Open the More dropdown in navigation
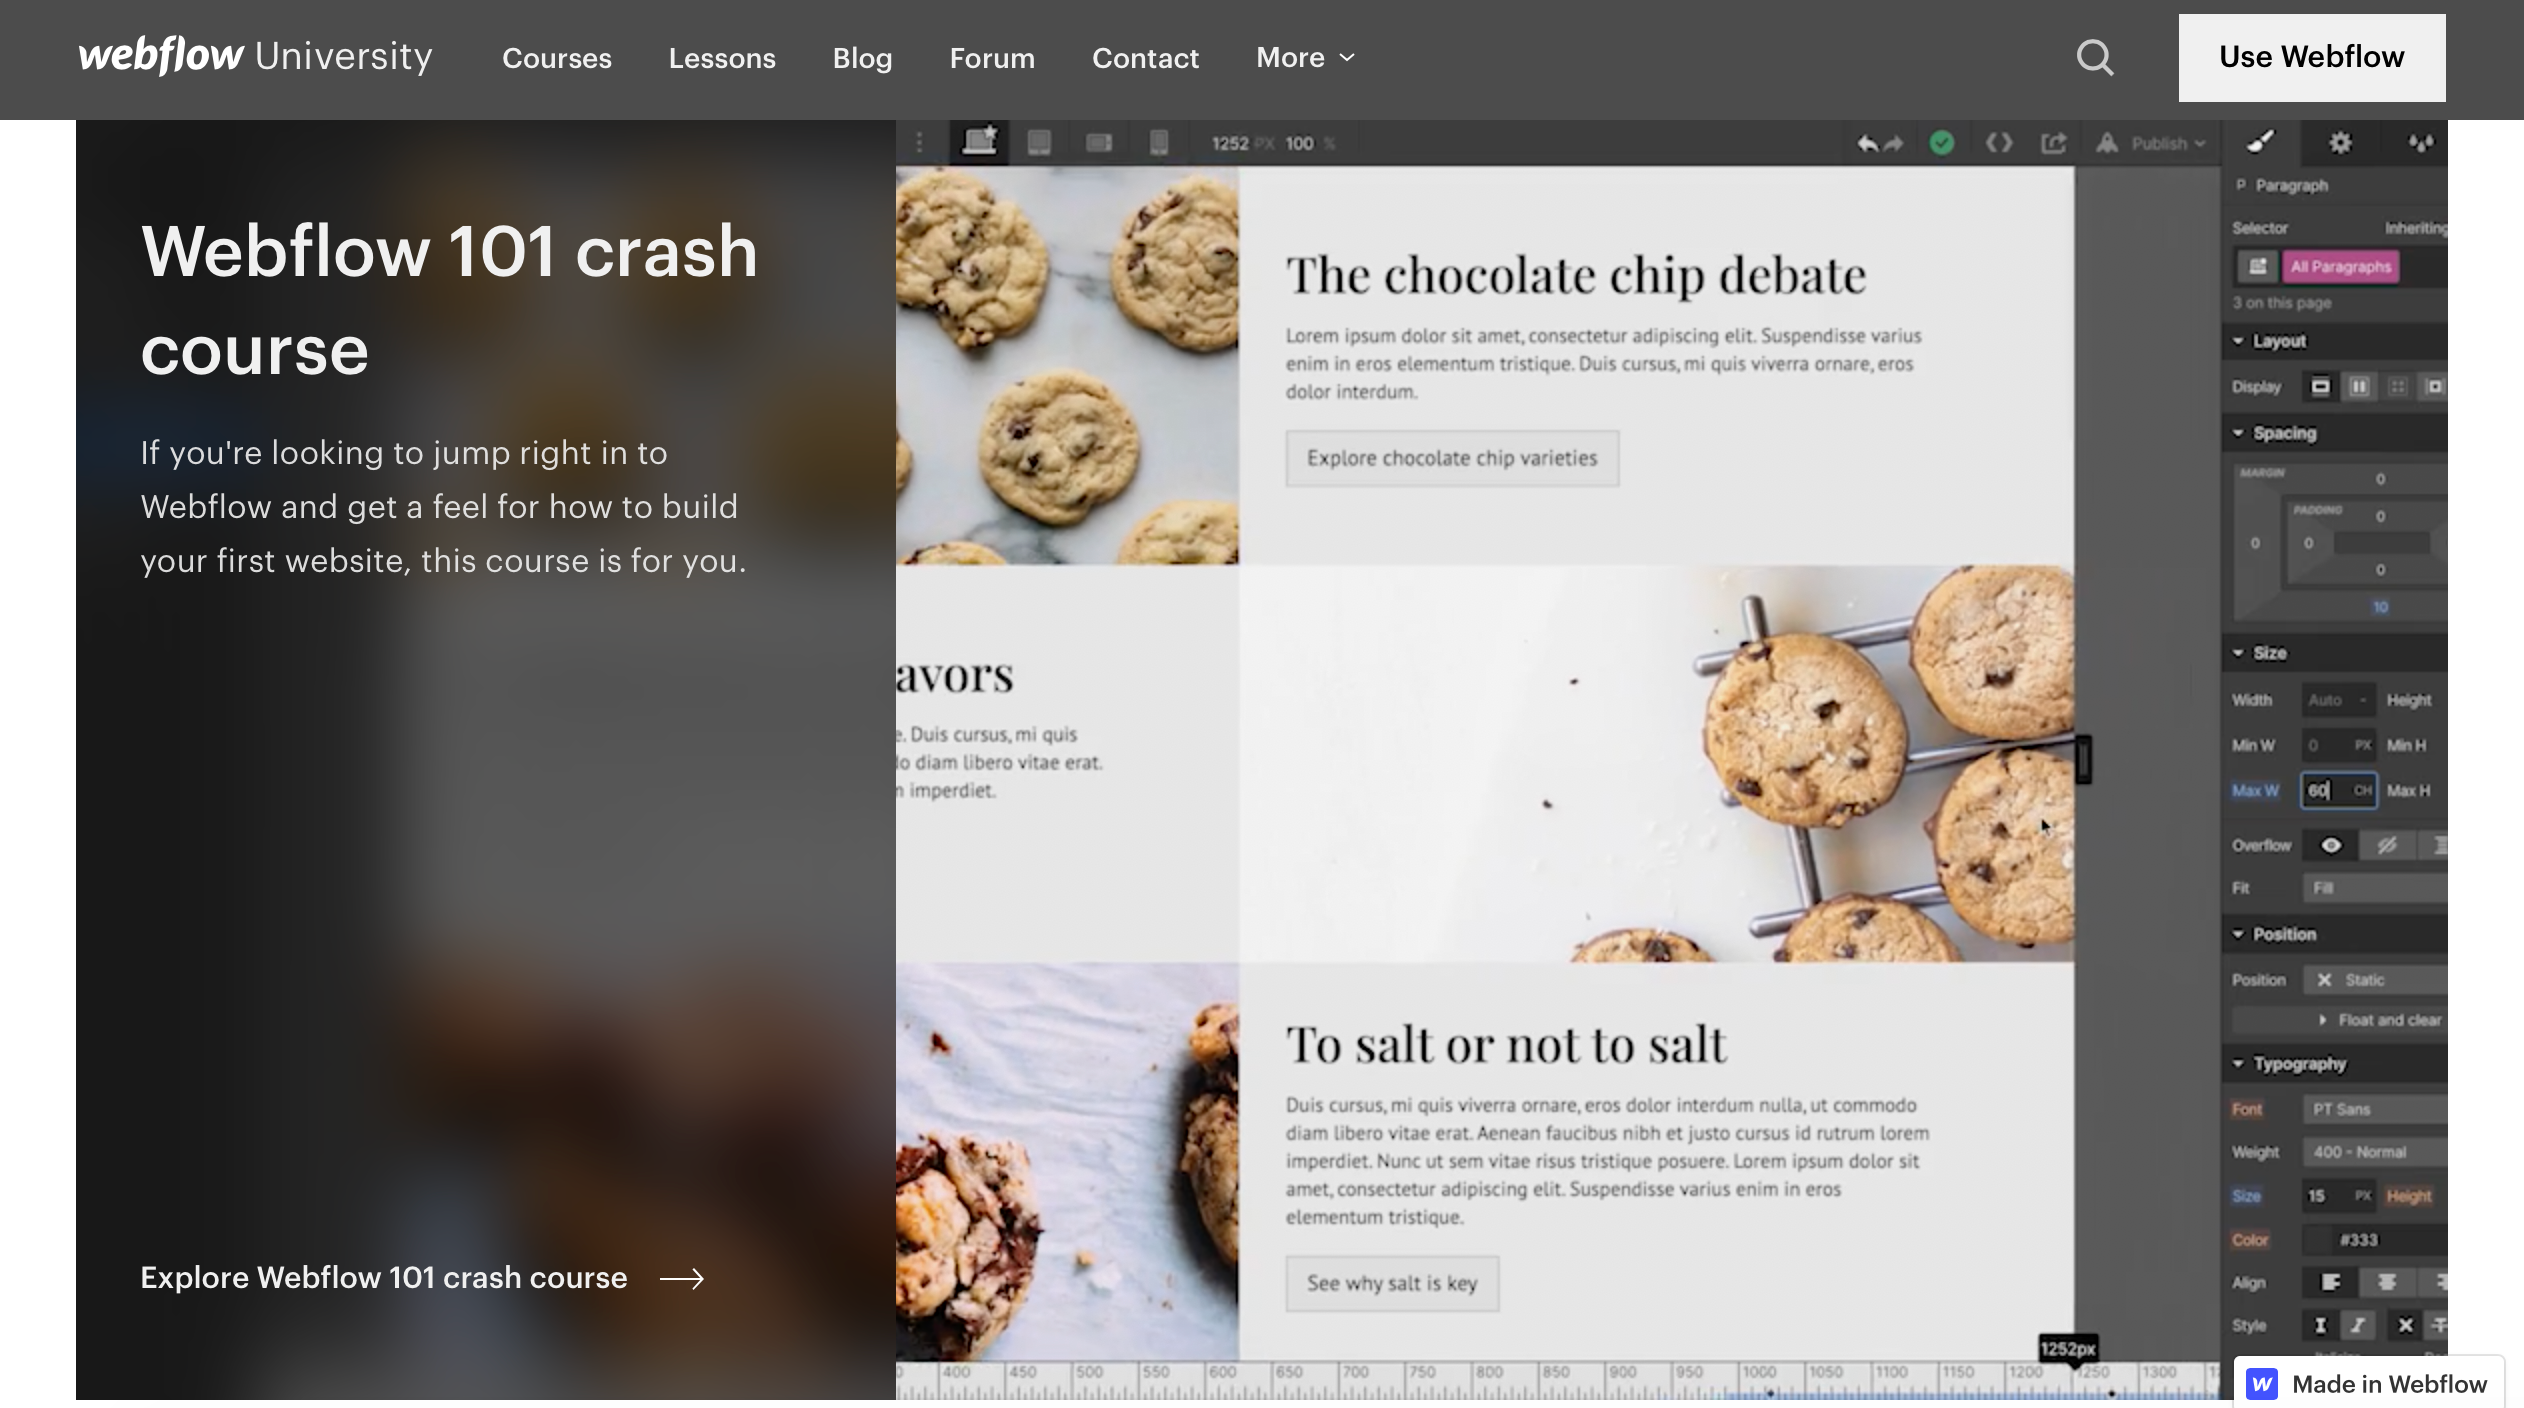 (1305, 58)
